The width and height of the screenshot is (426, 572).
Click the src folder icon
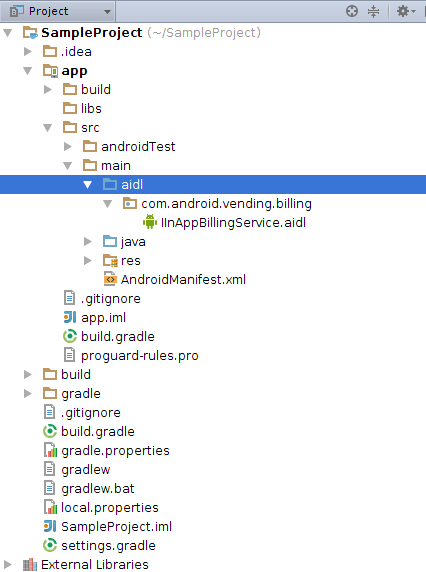[x=70, y=127]
